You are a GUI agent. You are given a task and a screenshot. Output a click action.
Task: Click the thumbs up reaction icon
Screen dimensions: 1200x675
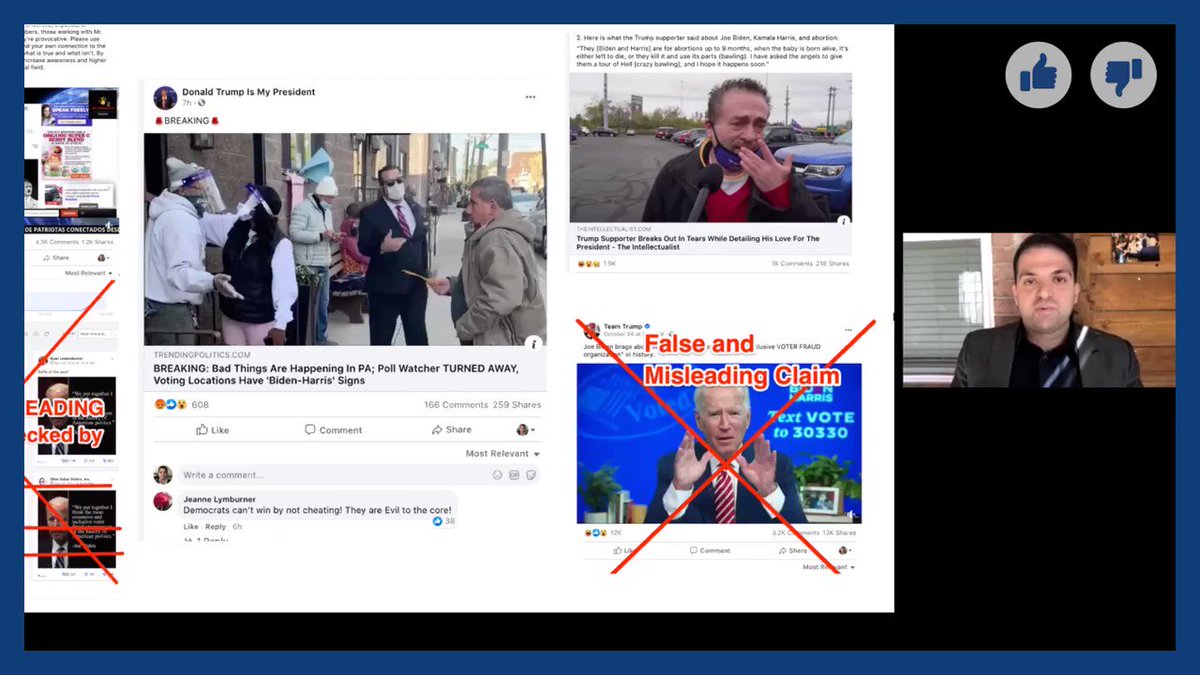click(1038, 75)
